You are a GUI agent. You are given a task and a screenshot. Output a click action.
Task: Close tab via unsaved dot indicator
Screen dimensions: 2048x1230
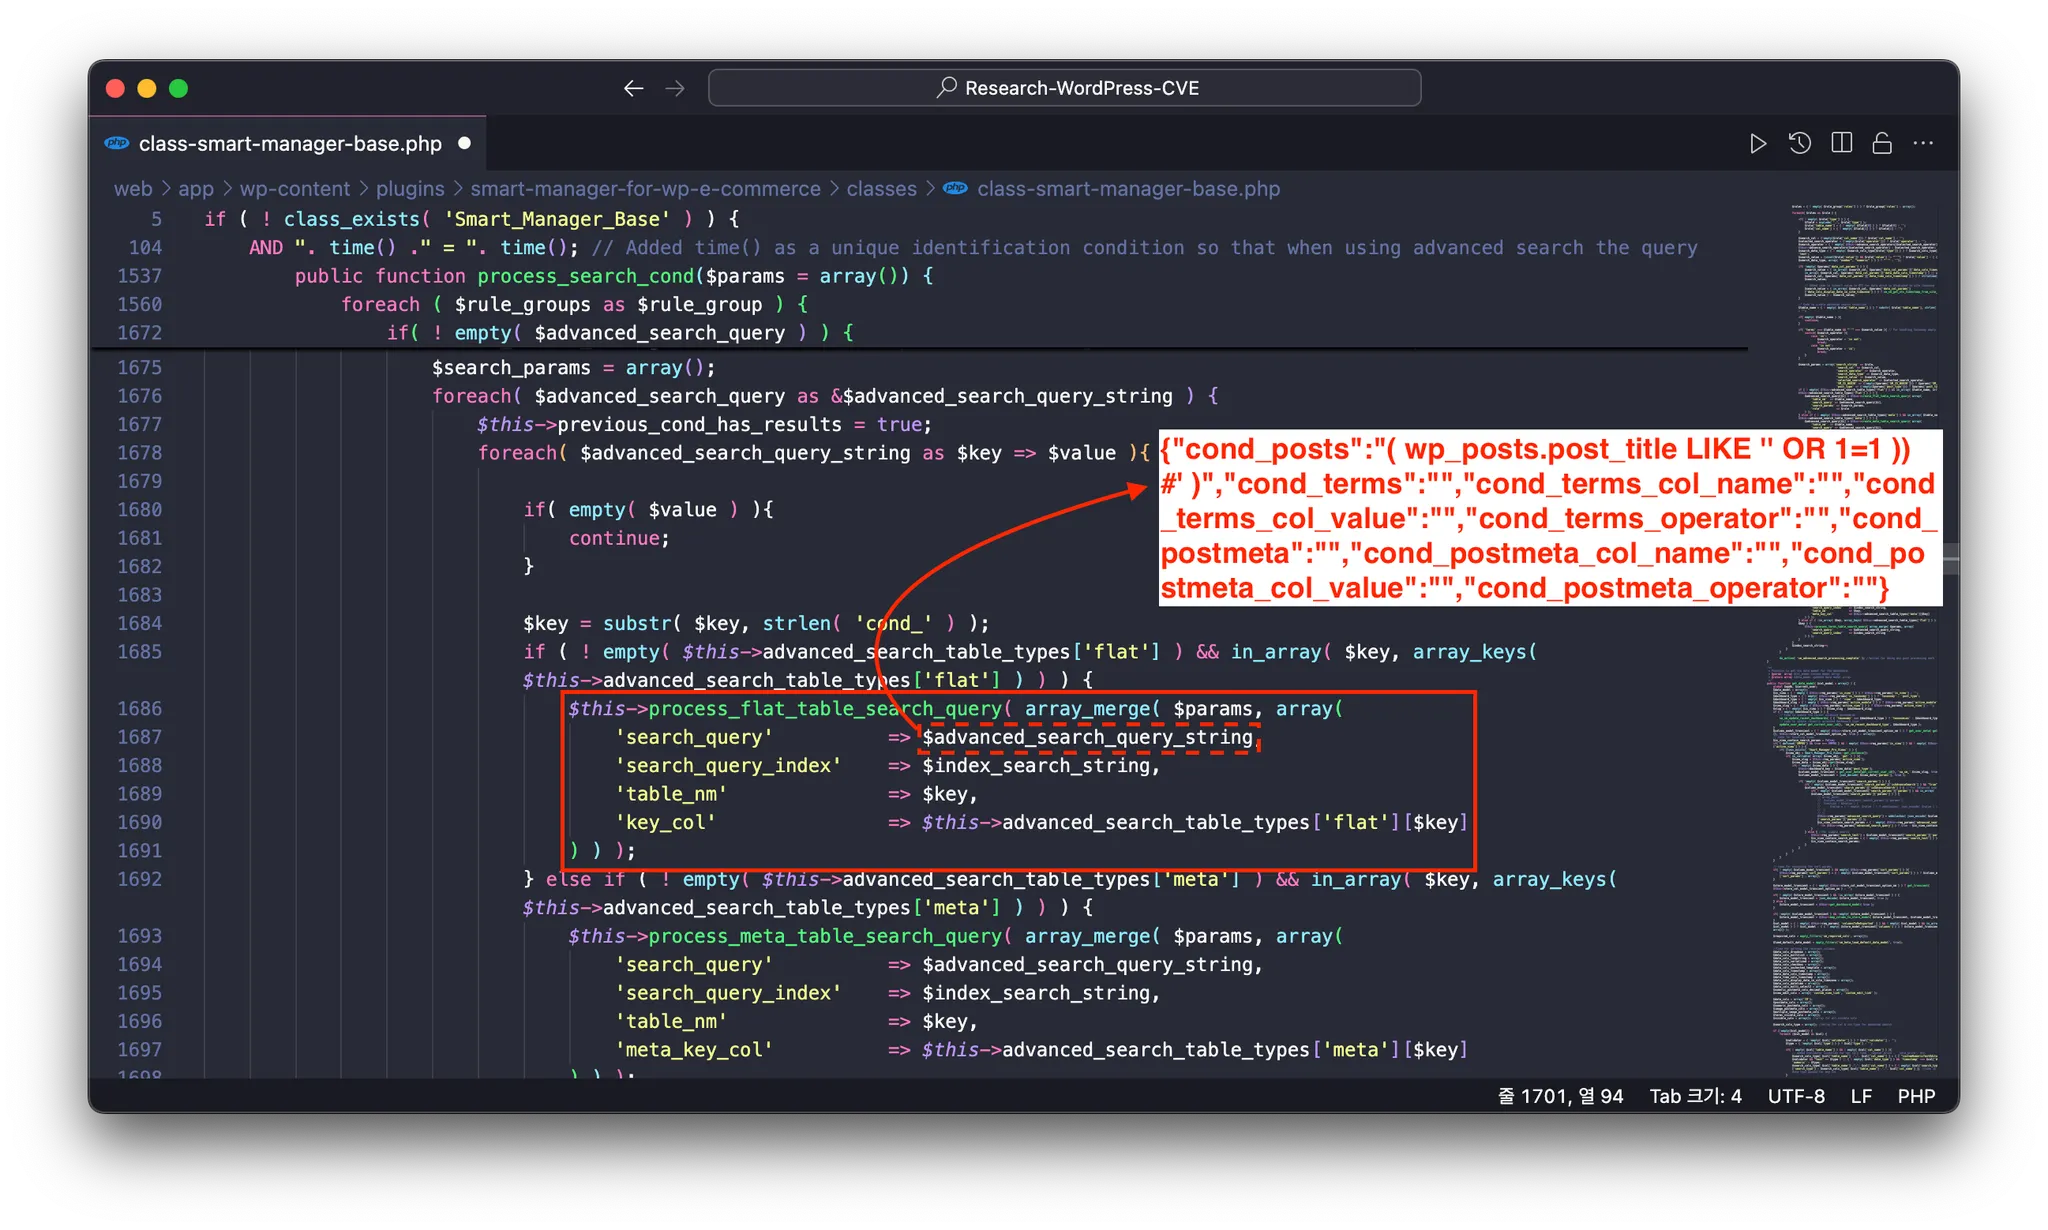pos(464,143)
